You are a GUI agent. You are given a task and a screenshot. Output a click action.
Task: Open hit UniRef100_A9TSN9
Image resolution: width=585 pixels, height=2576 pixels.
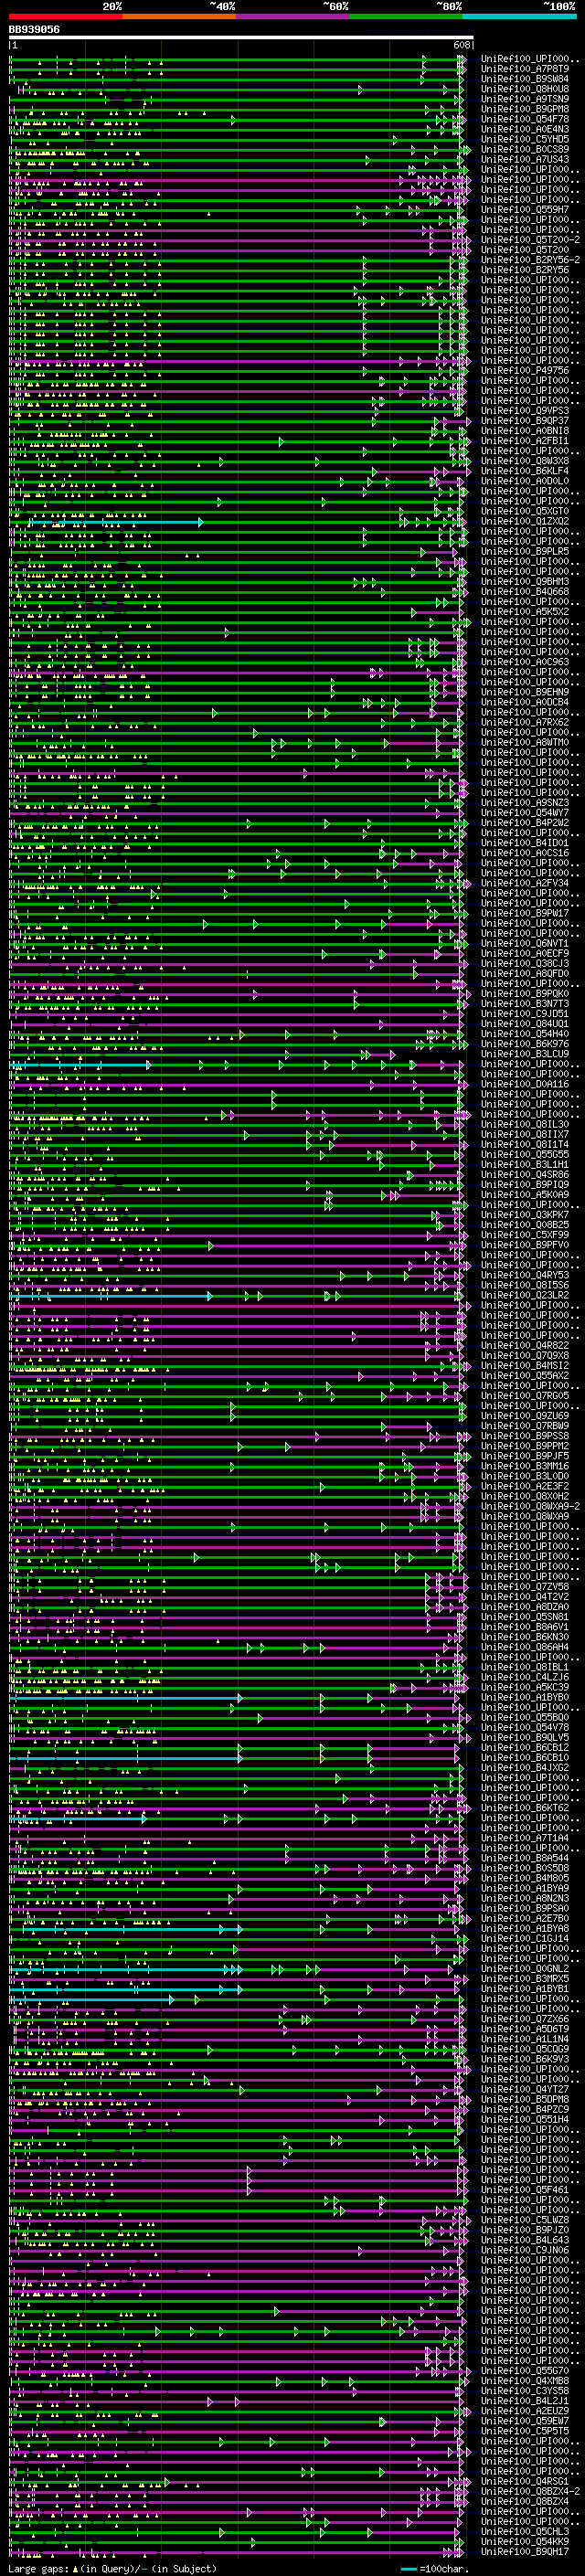(x=525, y=99)
